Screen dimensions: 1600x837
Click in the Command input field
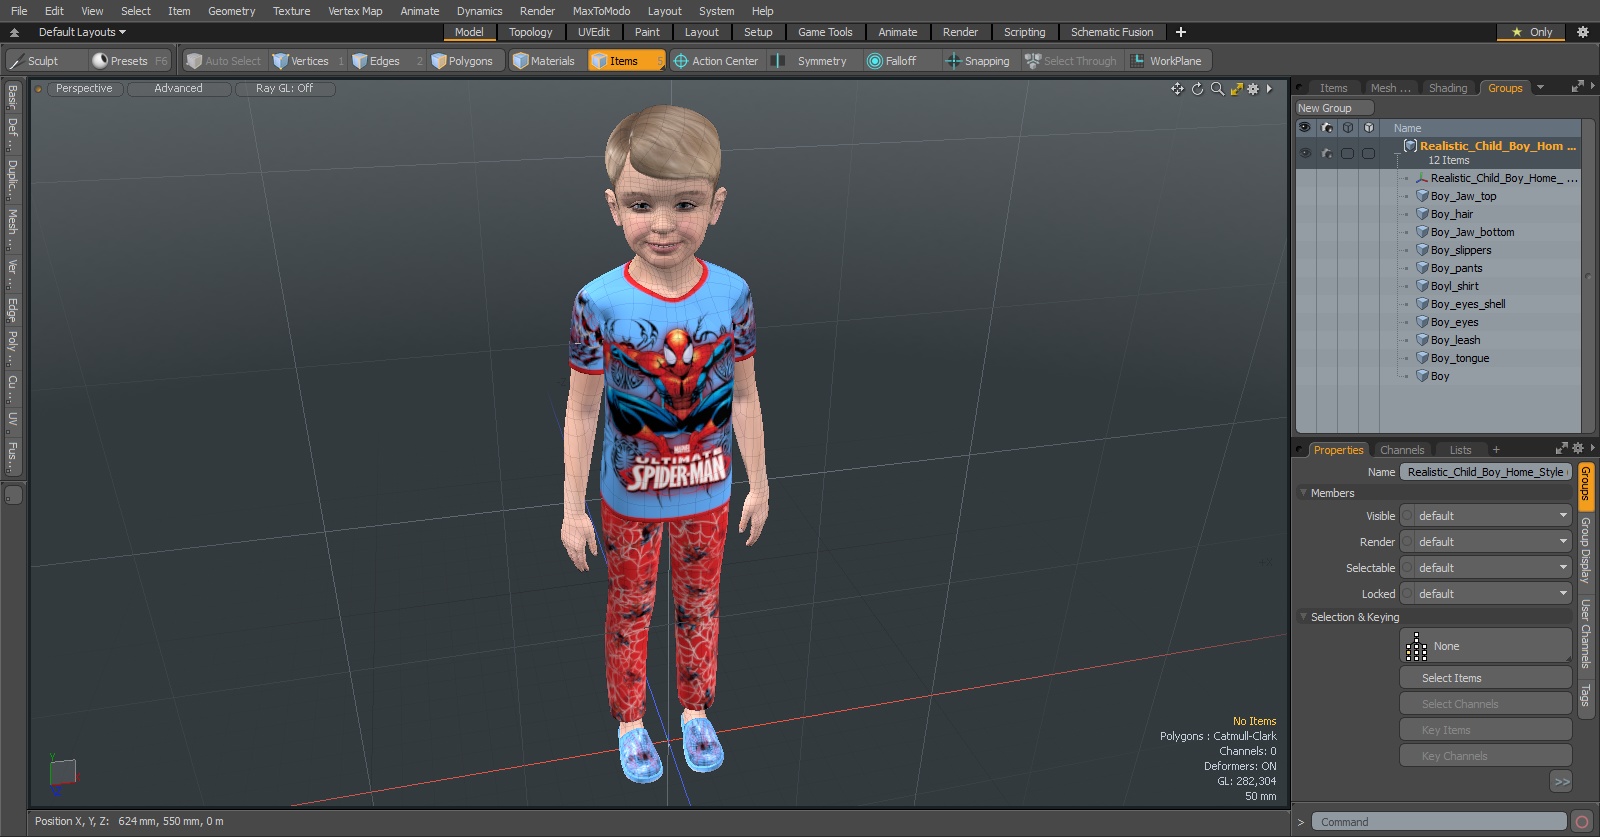(x=1439, y=822)
